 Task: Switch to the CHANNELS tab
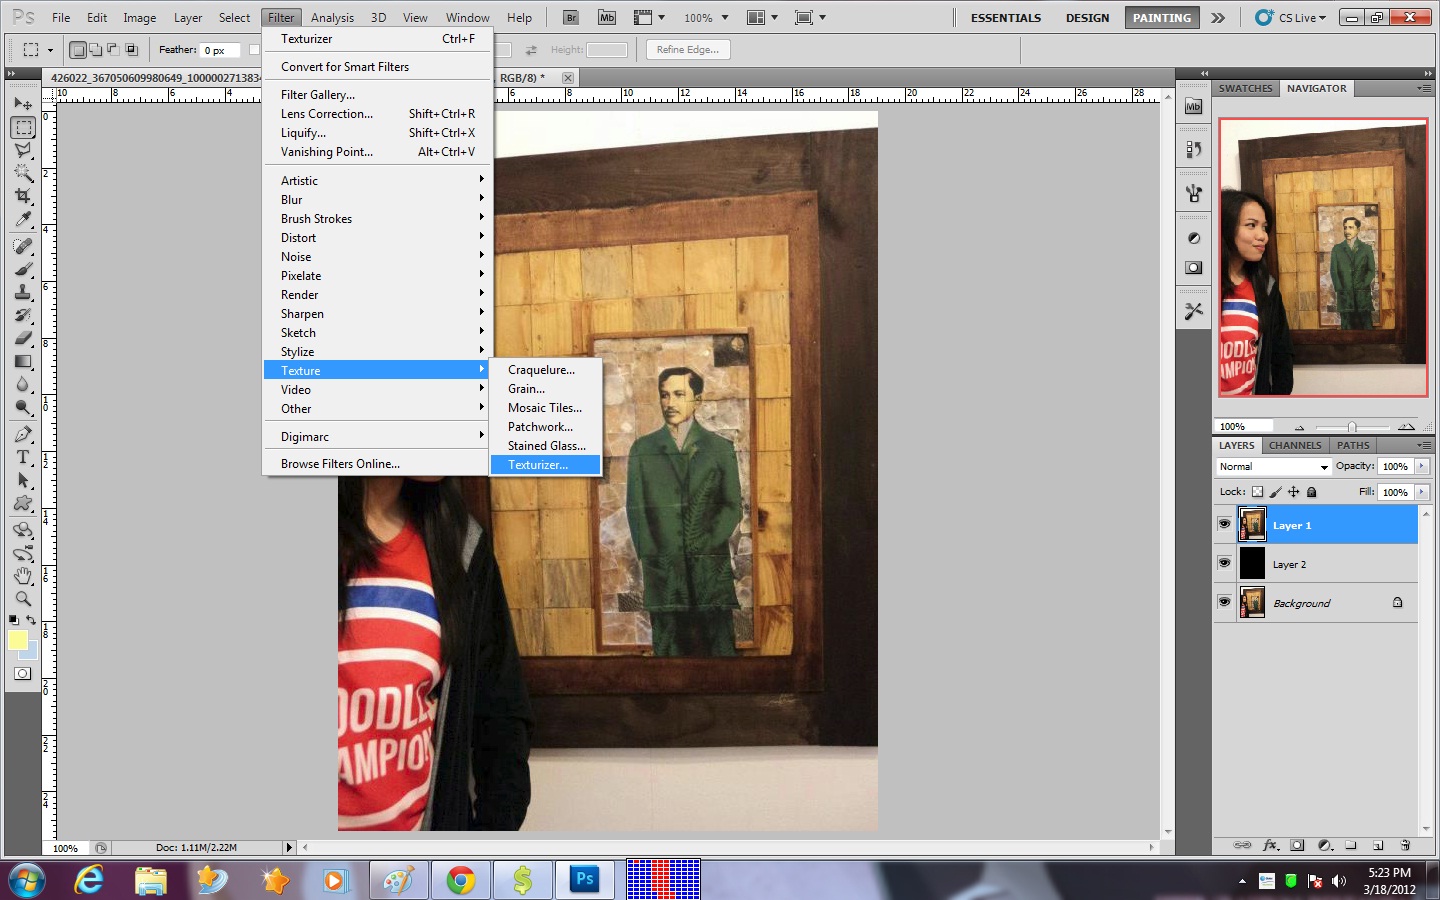click(1295, 445)
